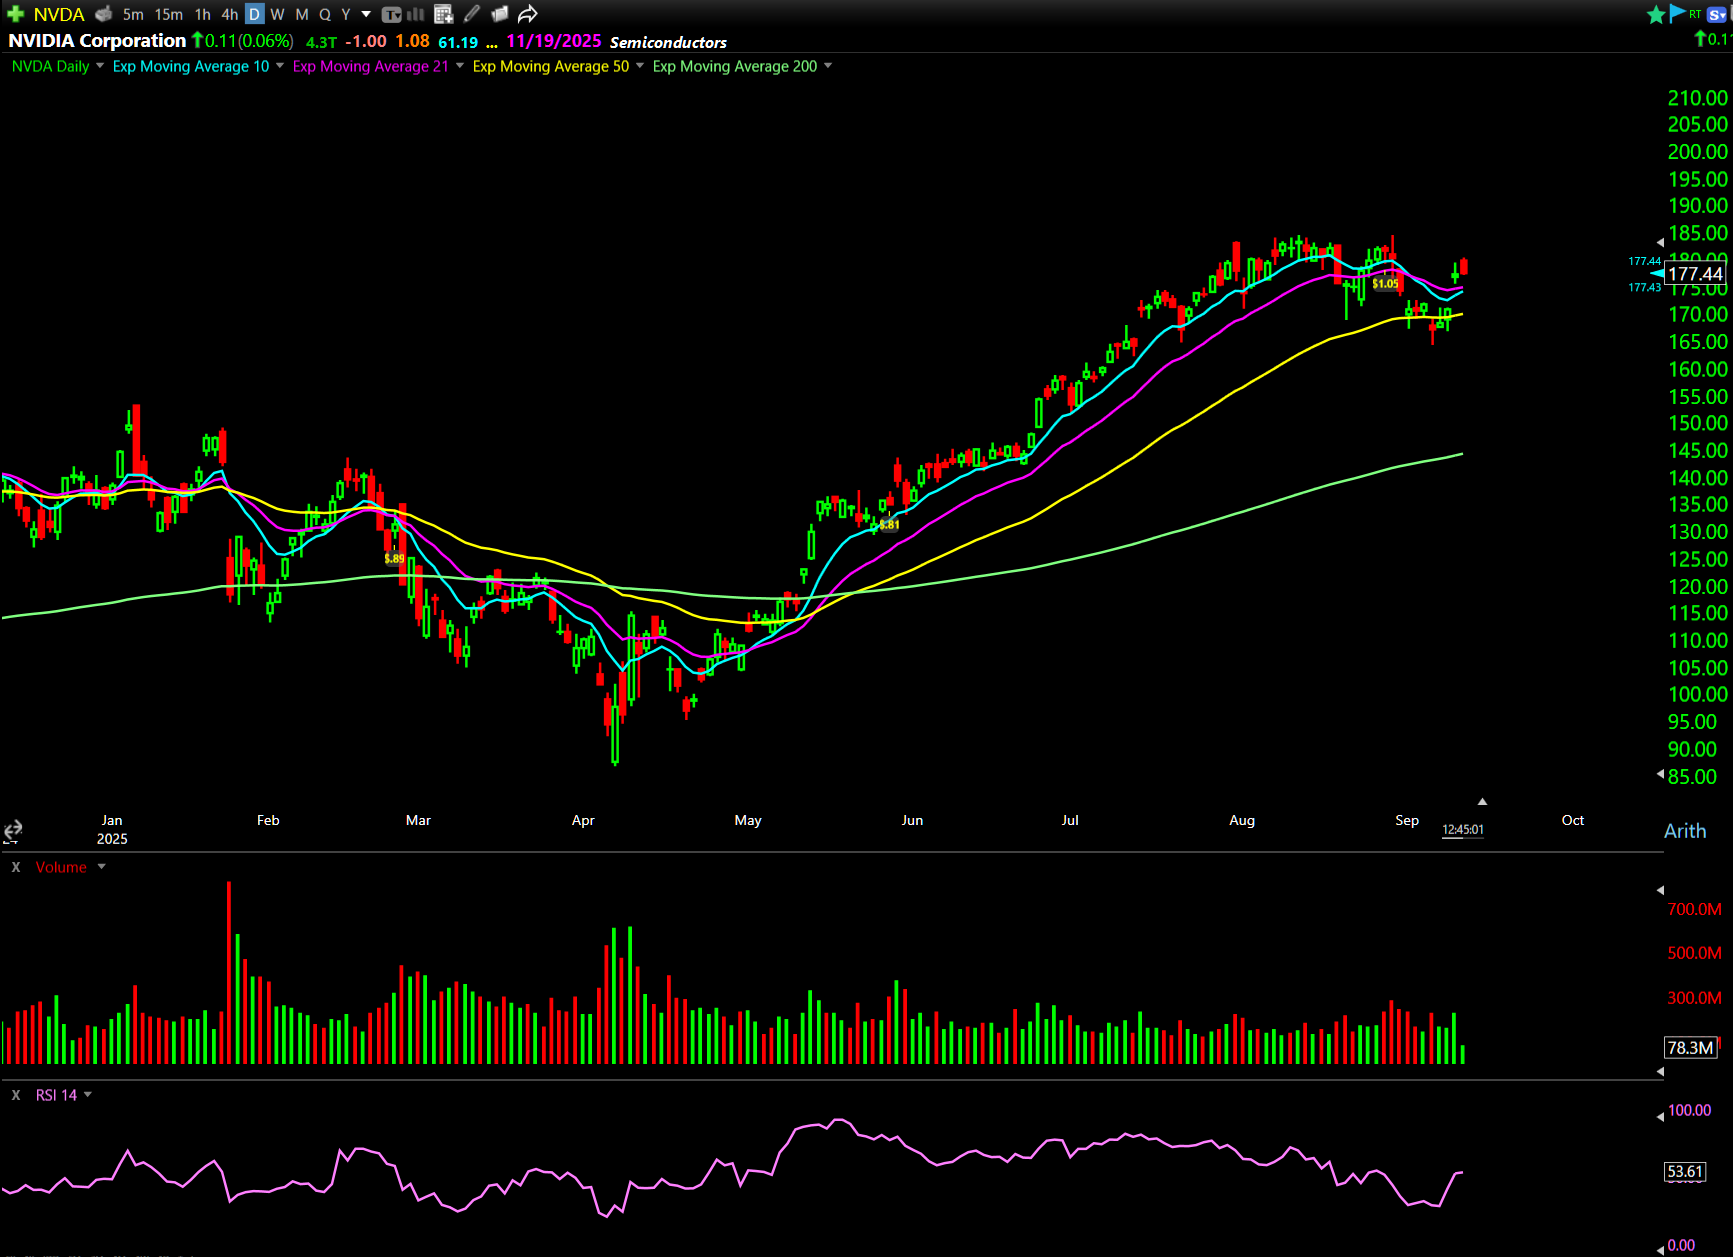Screen dimensions: 1733x1257
Task: Click the $1.05 earnings marker in late August
Action: (x=1385, y=284)
